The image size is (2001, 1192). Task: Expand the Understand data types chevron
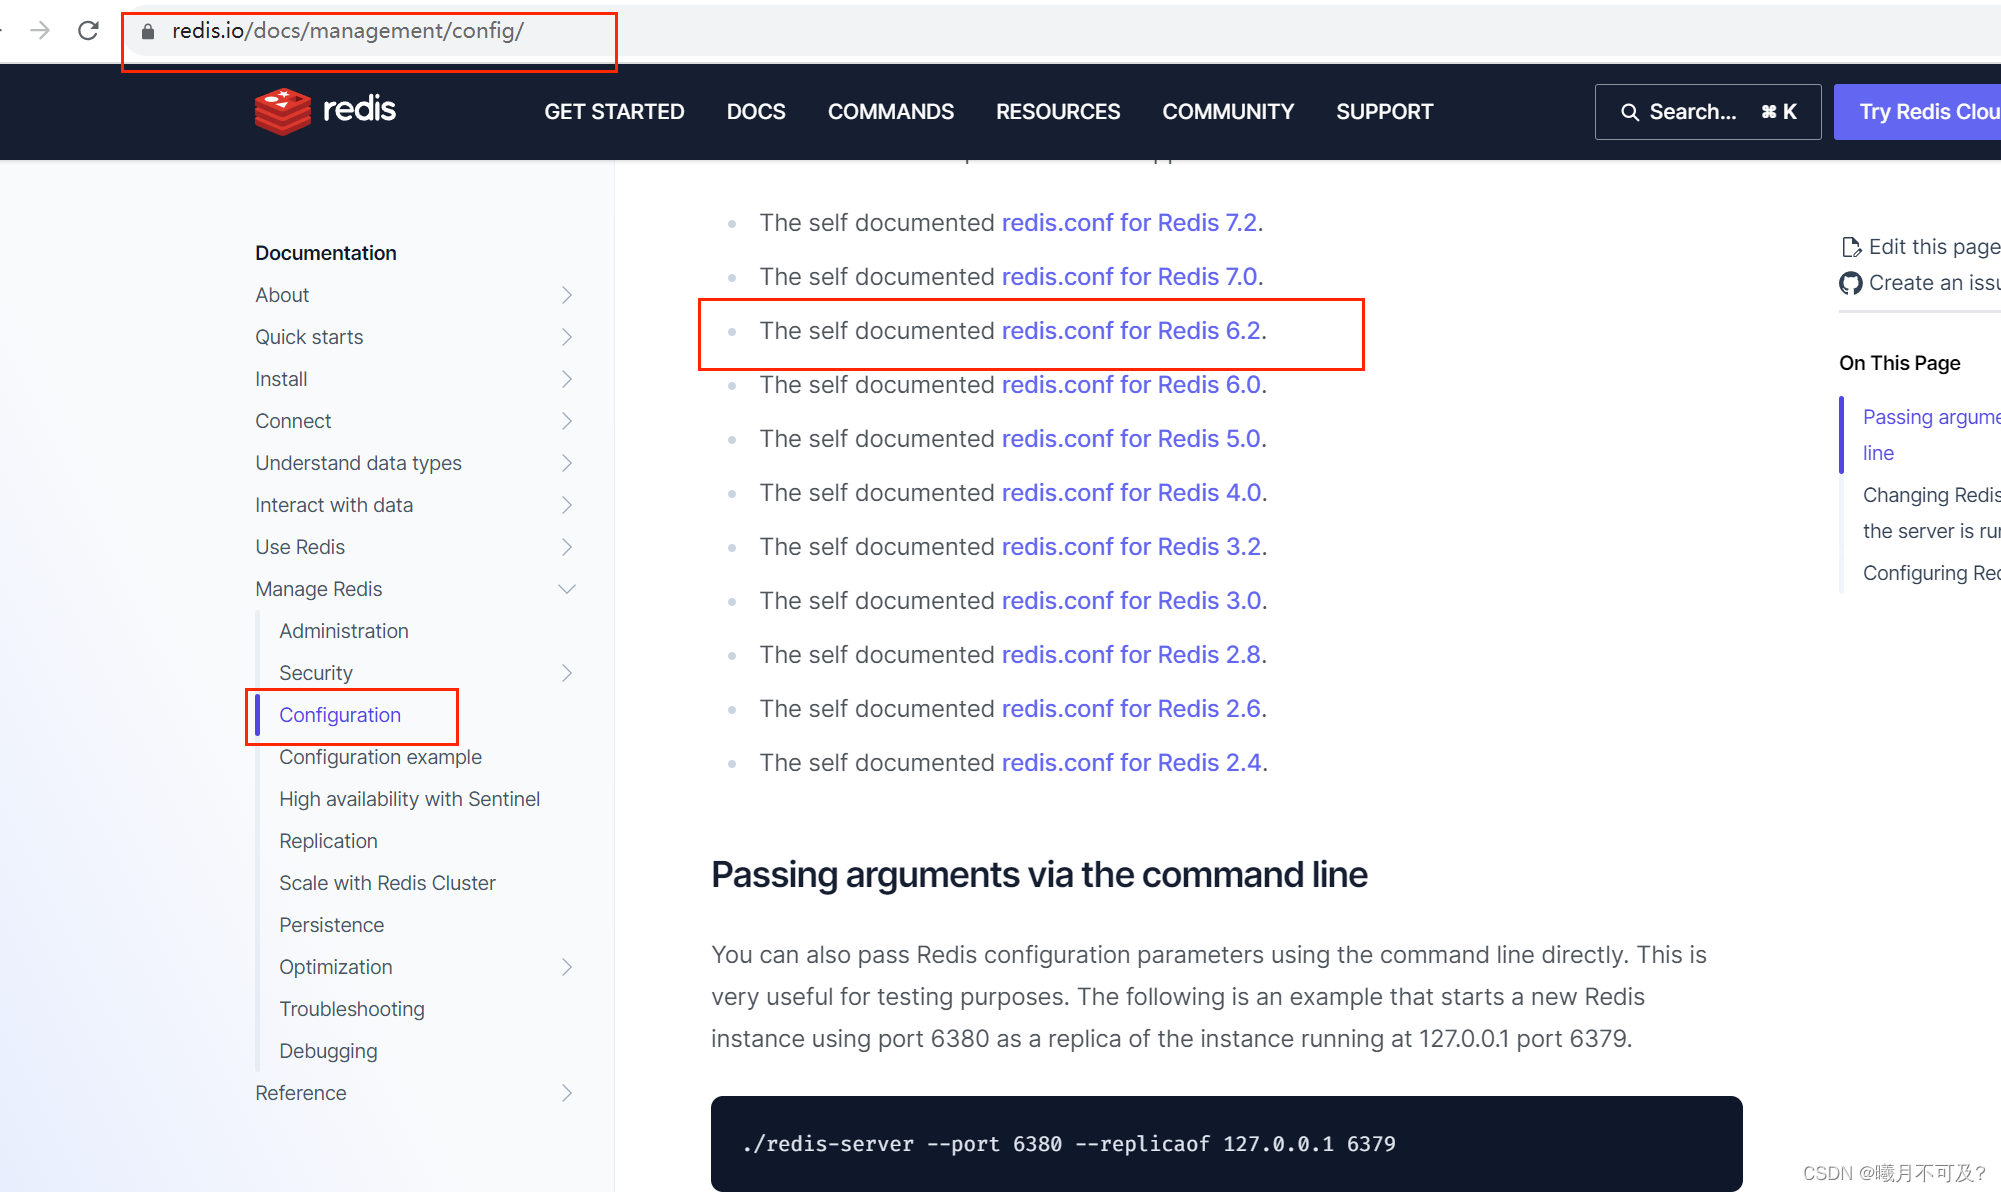[567, 463]
